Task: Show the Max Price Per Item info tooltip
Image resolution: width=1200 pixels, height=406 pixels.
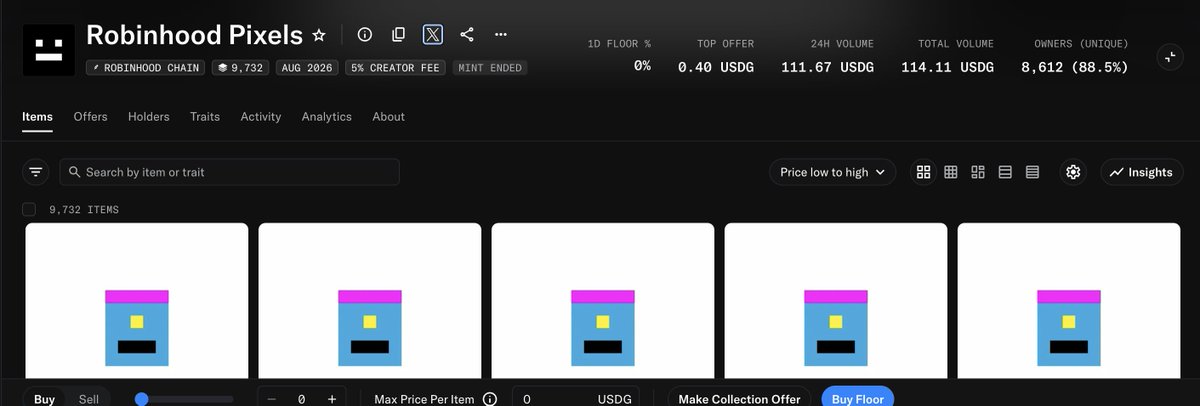Action: (490, 399)
